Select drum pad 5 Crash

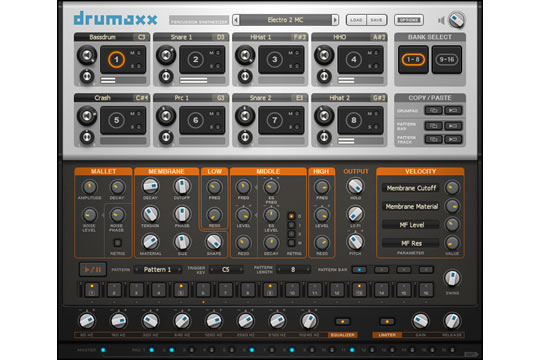(x=116, y=120)
